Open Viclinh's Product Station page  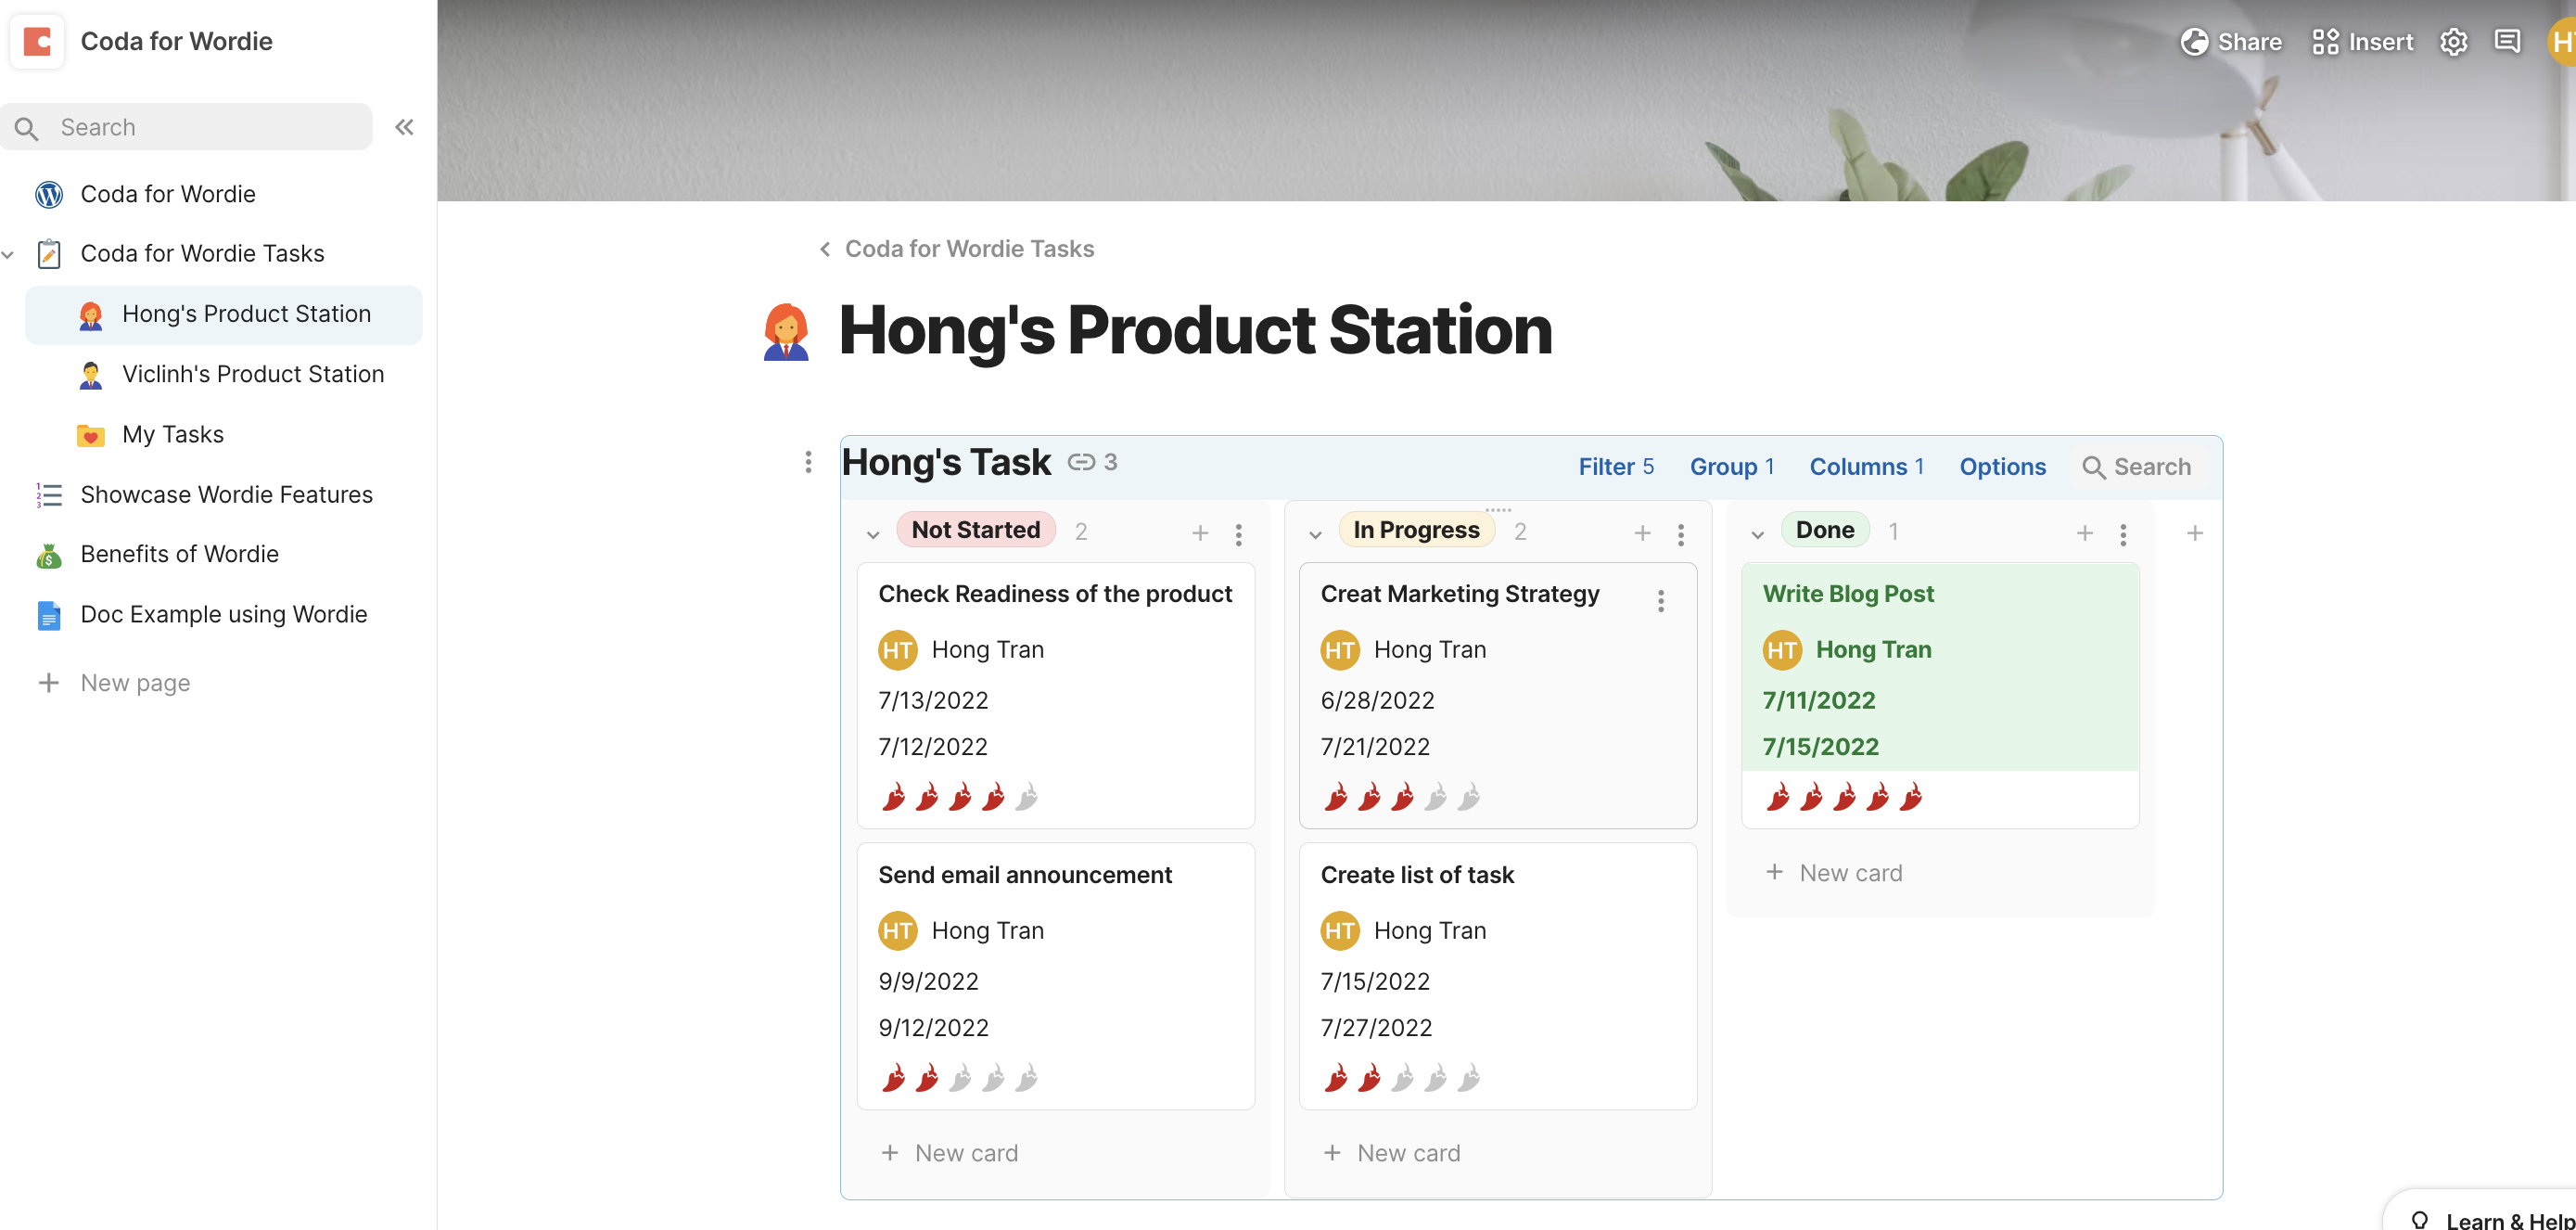pos(252,374)
